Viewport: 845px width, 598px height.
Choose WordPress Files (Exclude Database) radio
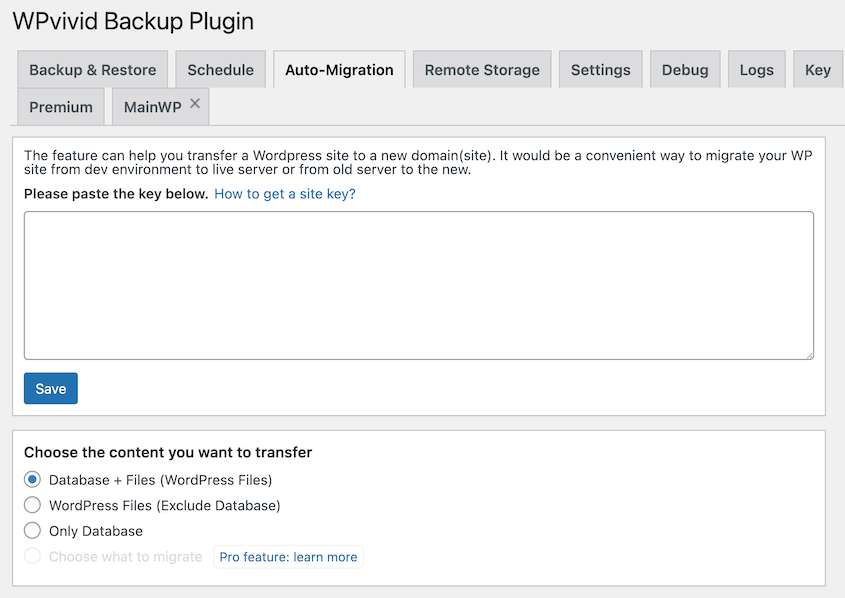[x=32, y=505]
